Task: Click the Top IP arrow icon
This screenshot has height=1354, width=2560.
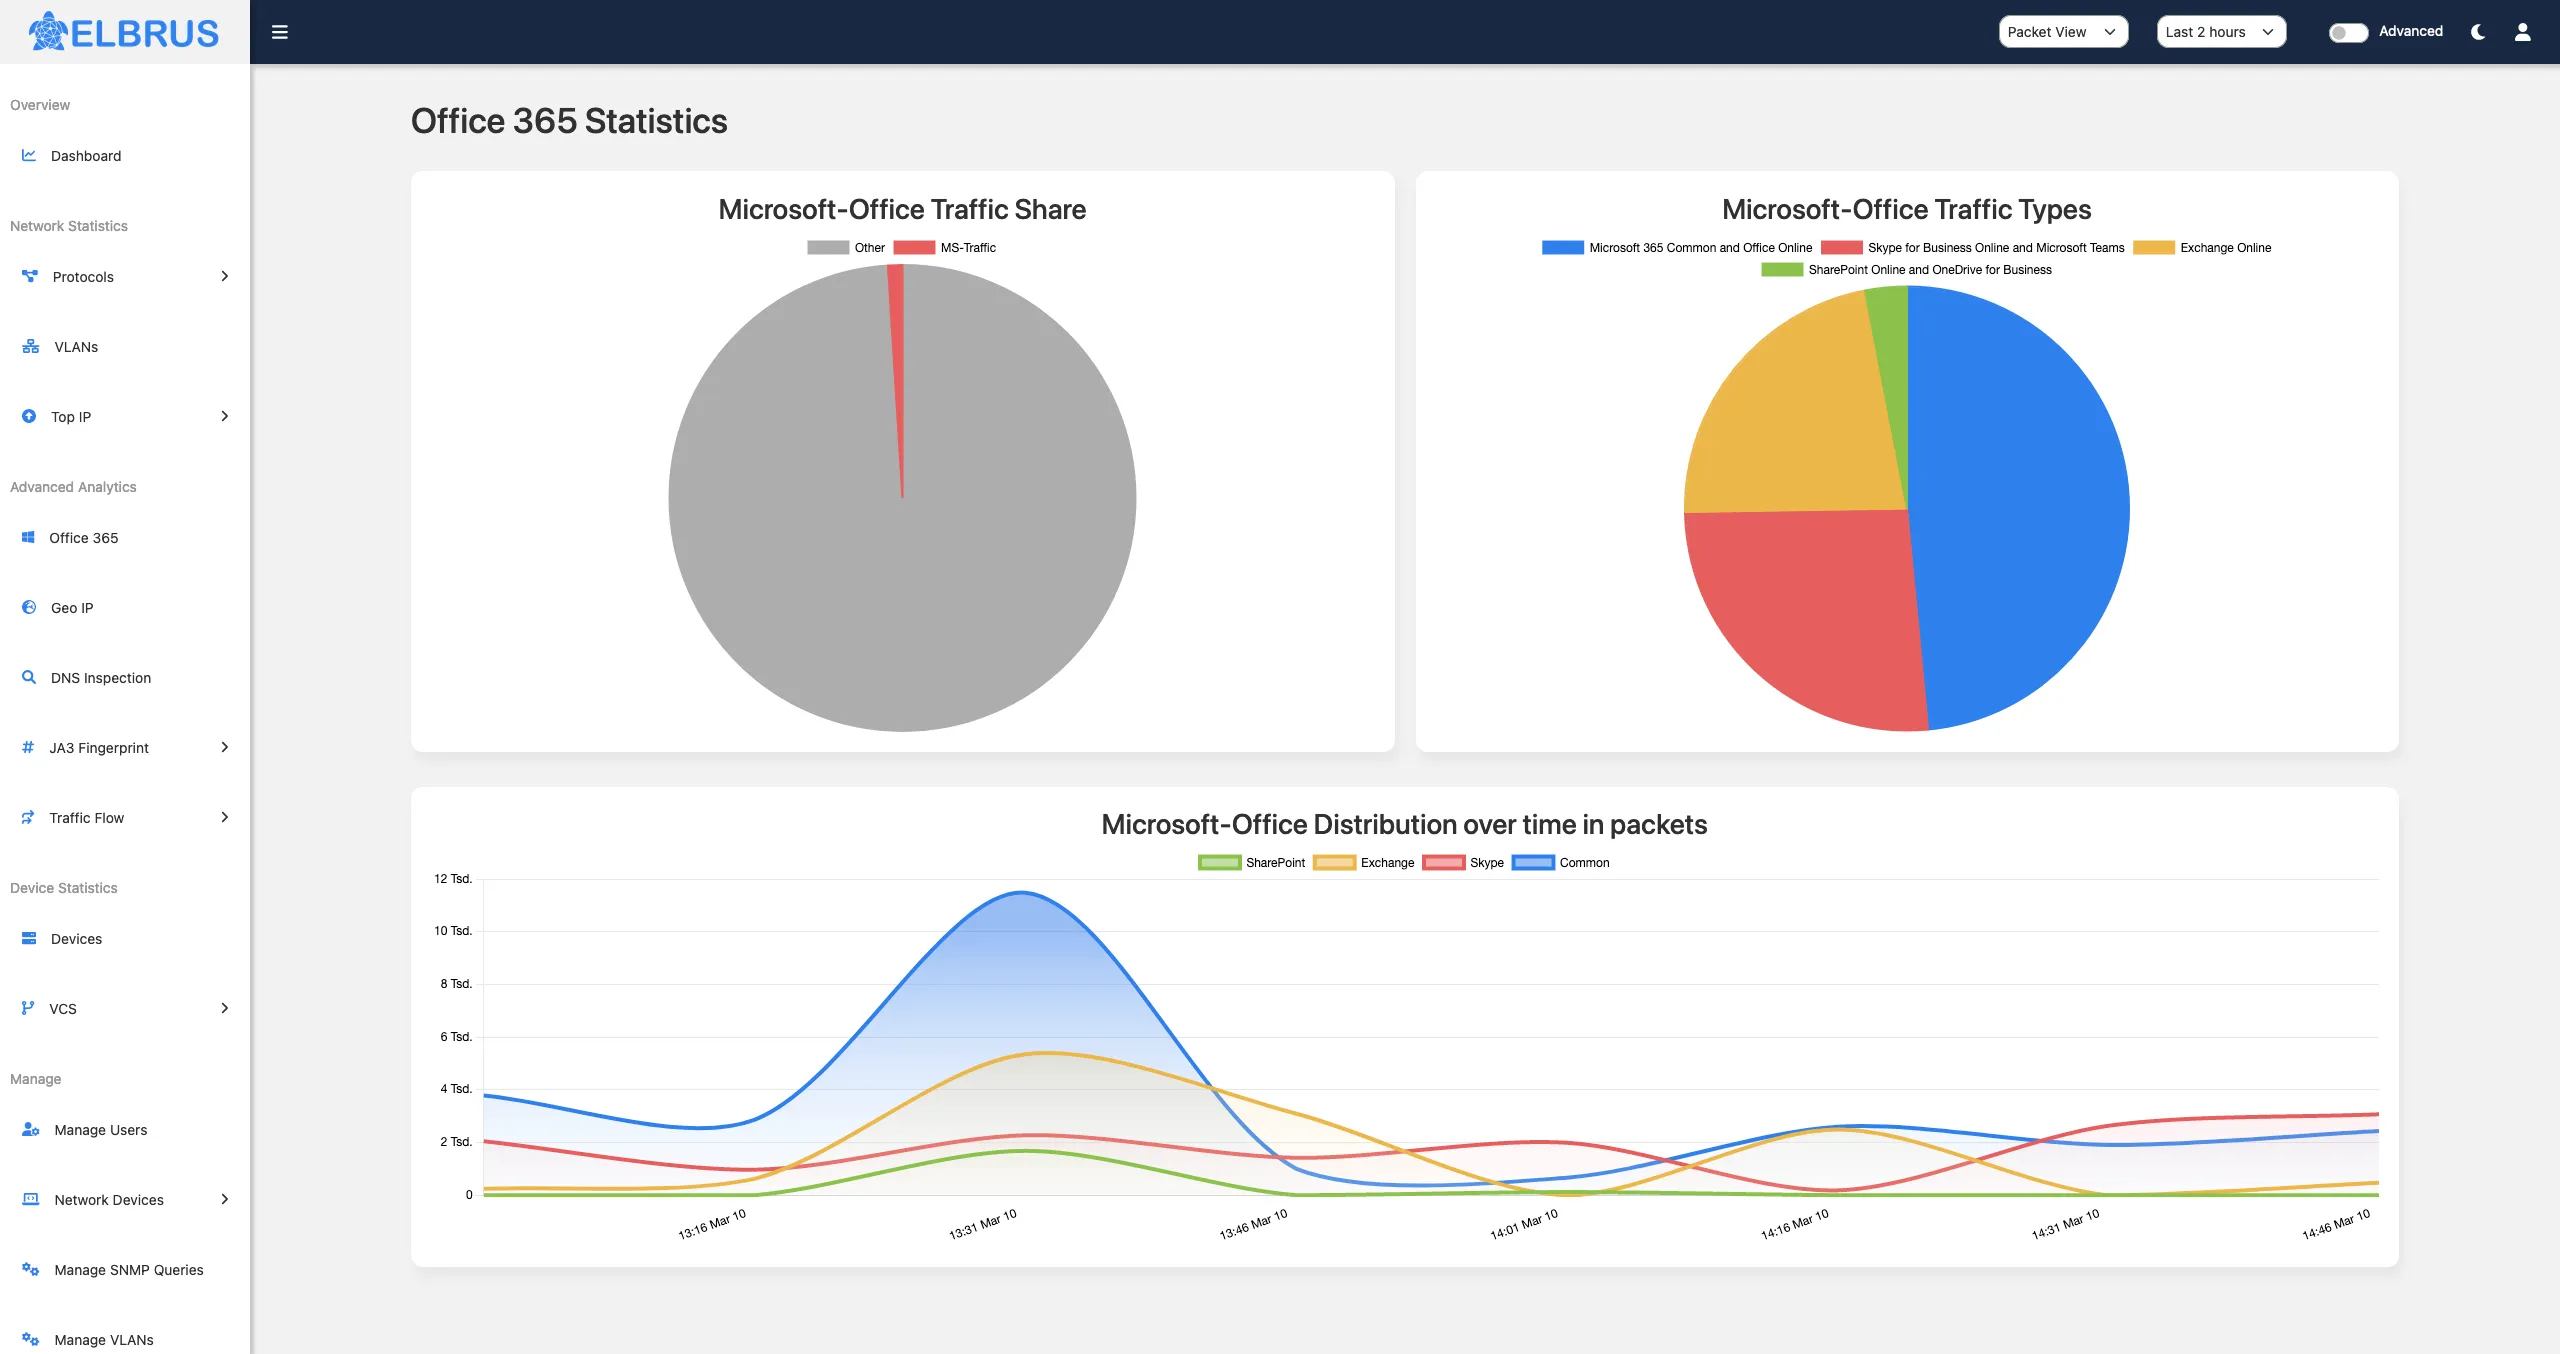Action: pyautogui.click(x=29, y=416)
